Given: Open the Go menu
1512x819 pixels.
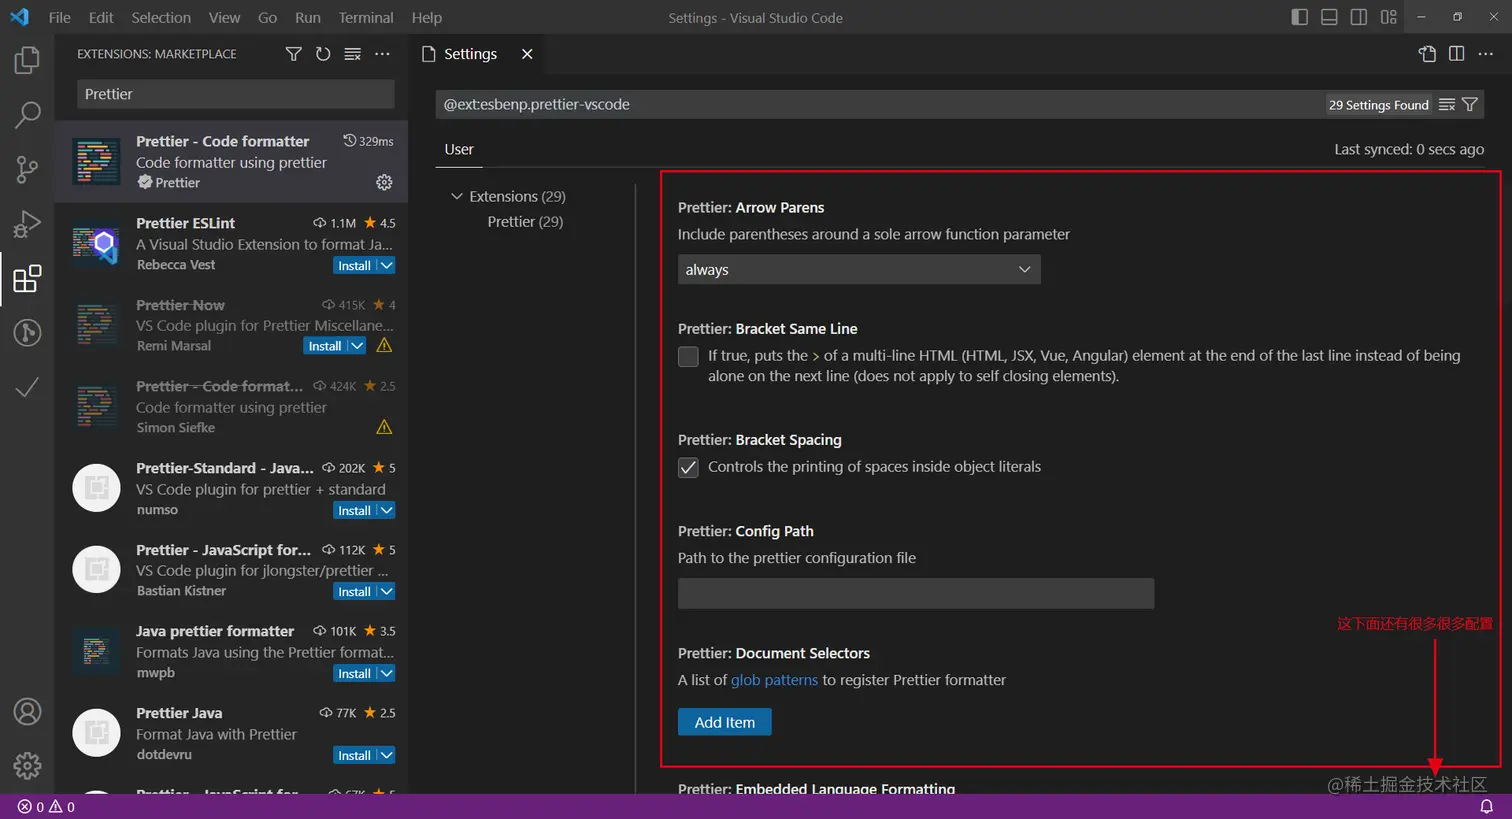Looking at the screenshot, I should [x=267, y=17].
